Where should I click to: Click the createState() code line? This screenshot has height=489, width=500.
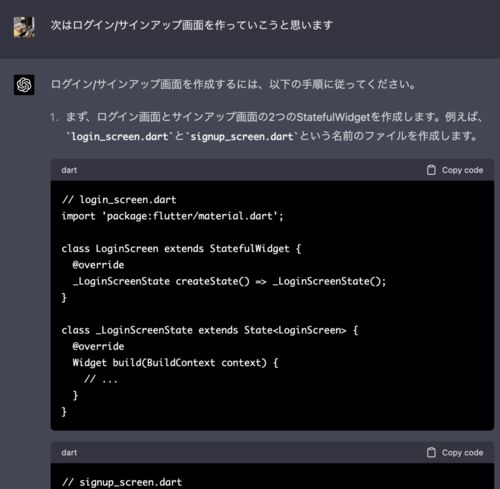(229, 281)
